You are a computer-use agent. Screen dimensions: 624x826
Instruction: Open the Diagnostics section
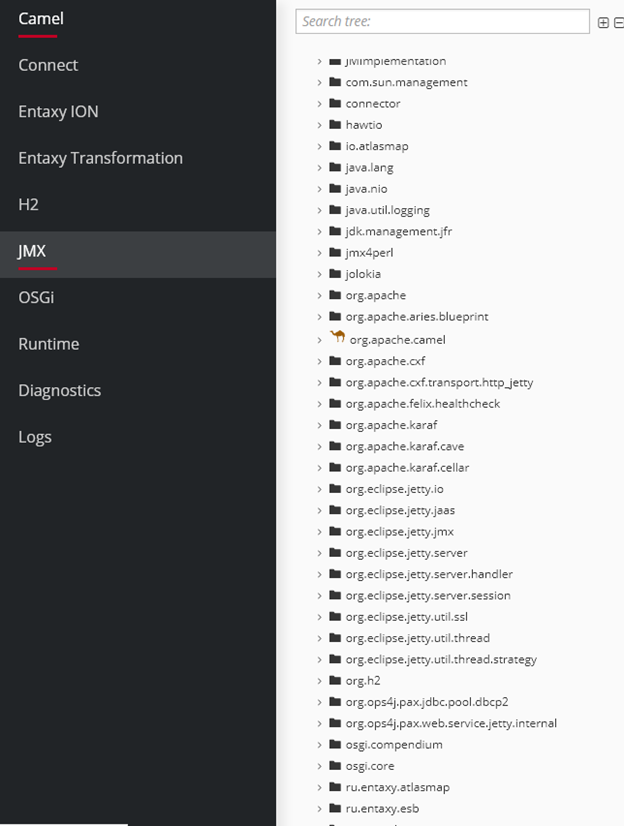click(59, 390)
